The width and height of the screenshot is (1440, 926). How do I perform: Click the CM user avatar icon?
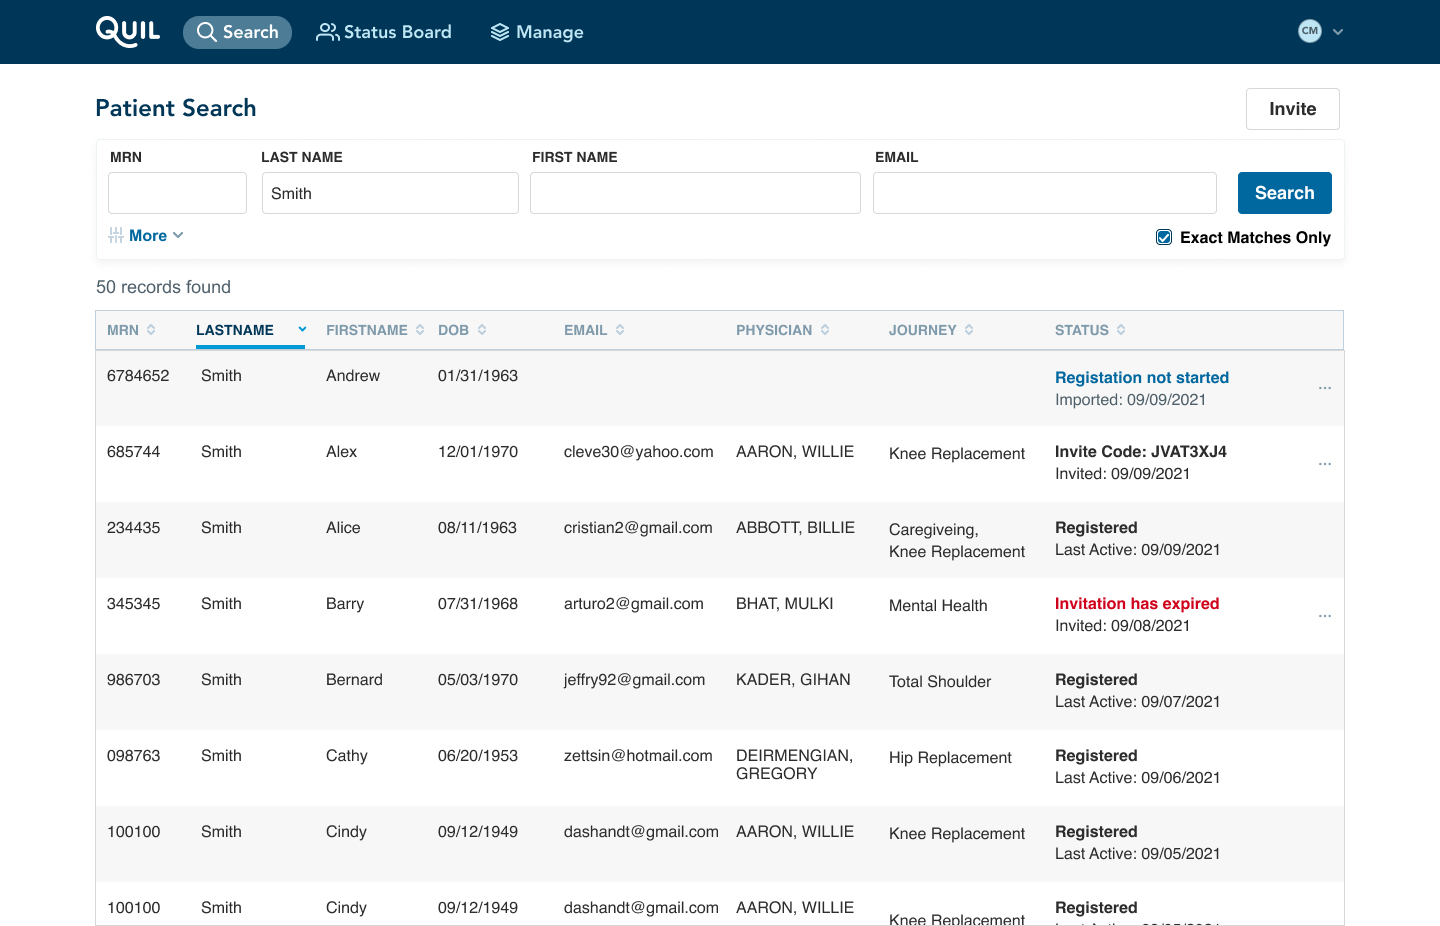click(1309, 31)
